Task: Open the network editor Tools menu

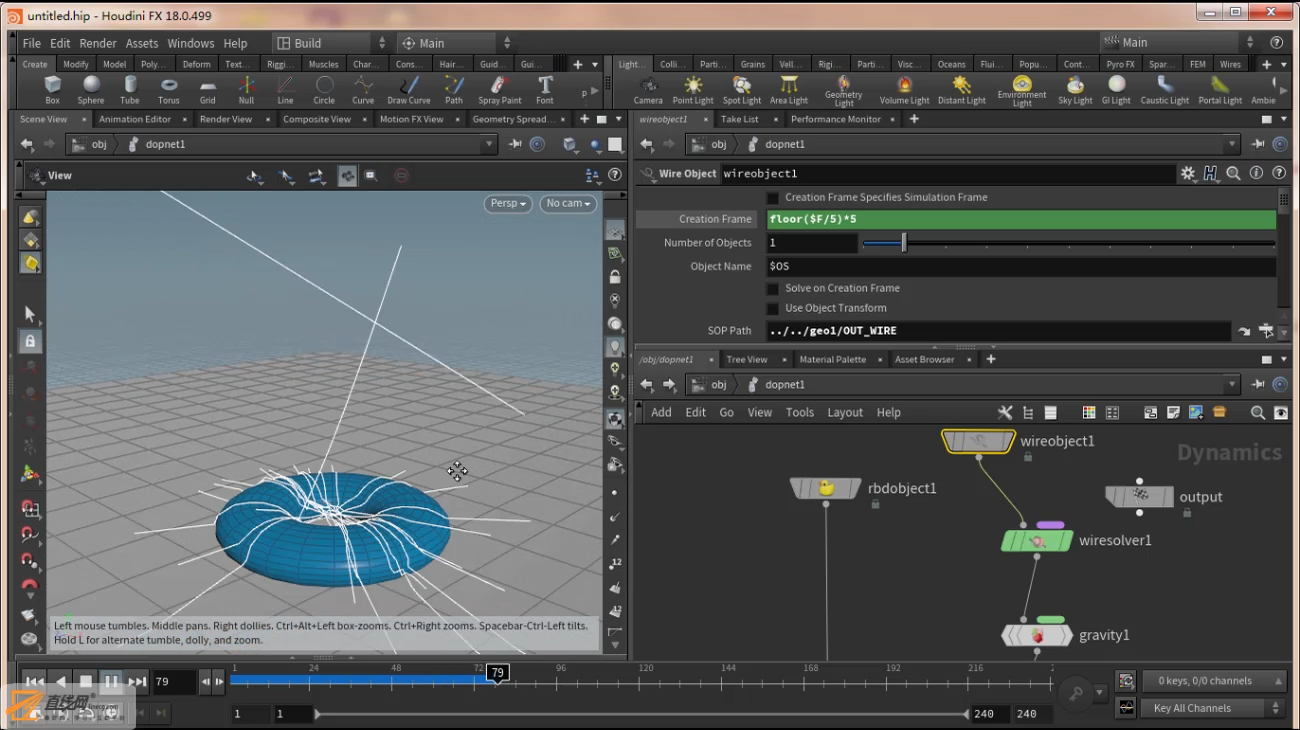Action: tap(800, 412)
